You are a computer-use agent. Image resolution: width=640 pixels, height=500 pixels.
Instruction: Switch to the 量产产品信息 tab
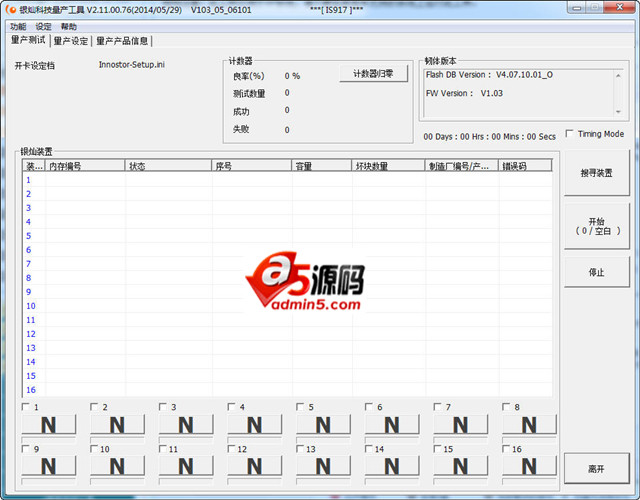pos(122,41)
